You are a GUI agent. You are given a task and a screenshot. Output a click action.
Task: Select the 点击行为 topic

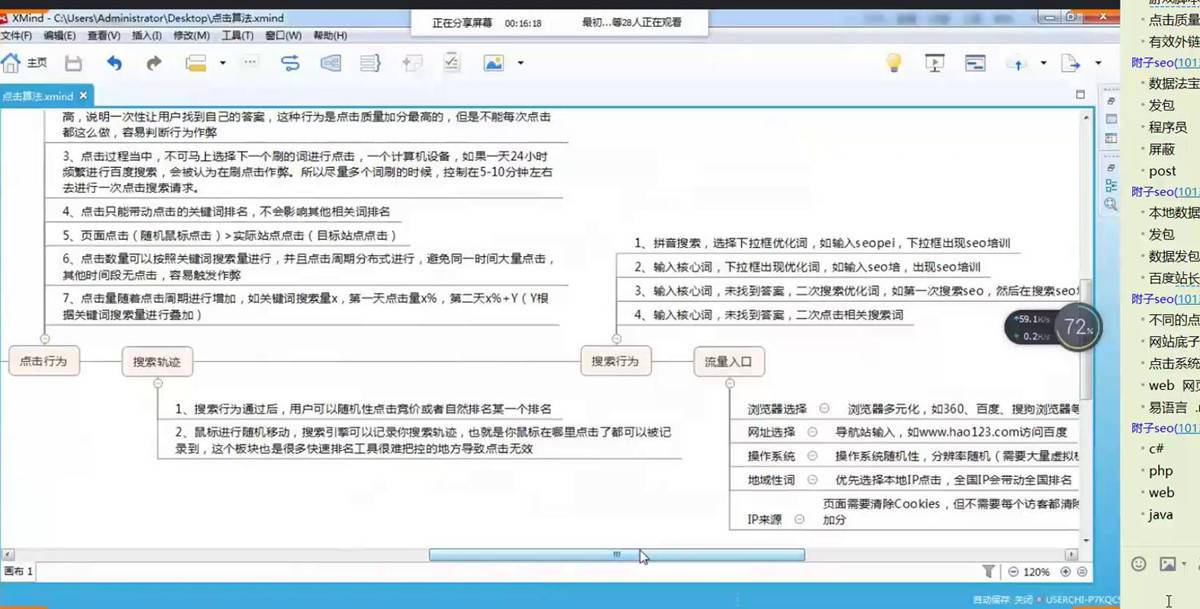43,361
